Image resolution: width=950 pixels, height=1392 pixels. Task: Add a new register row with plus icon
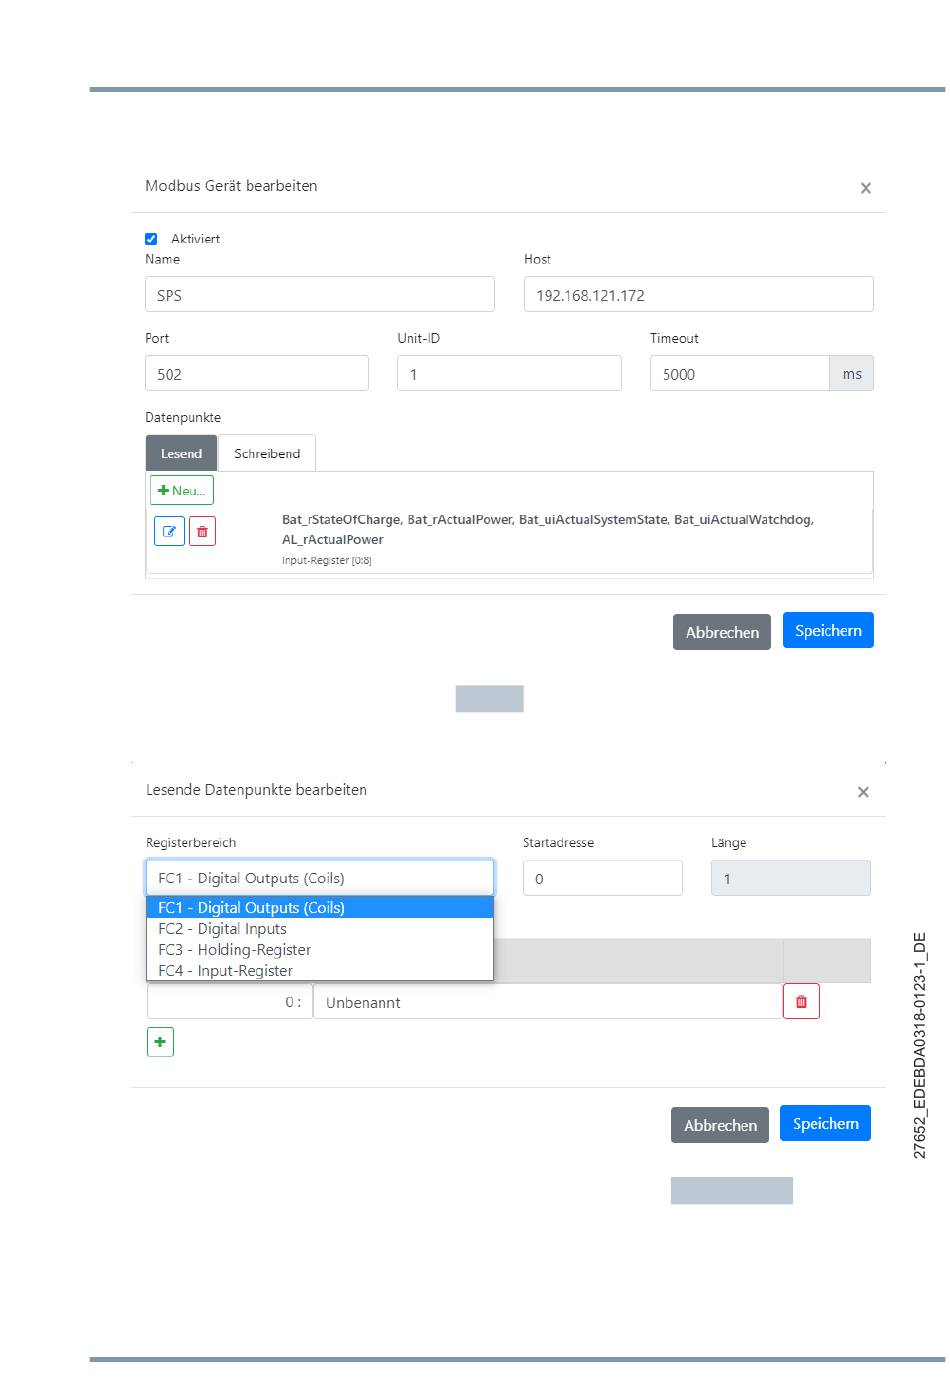point(160,1042)
